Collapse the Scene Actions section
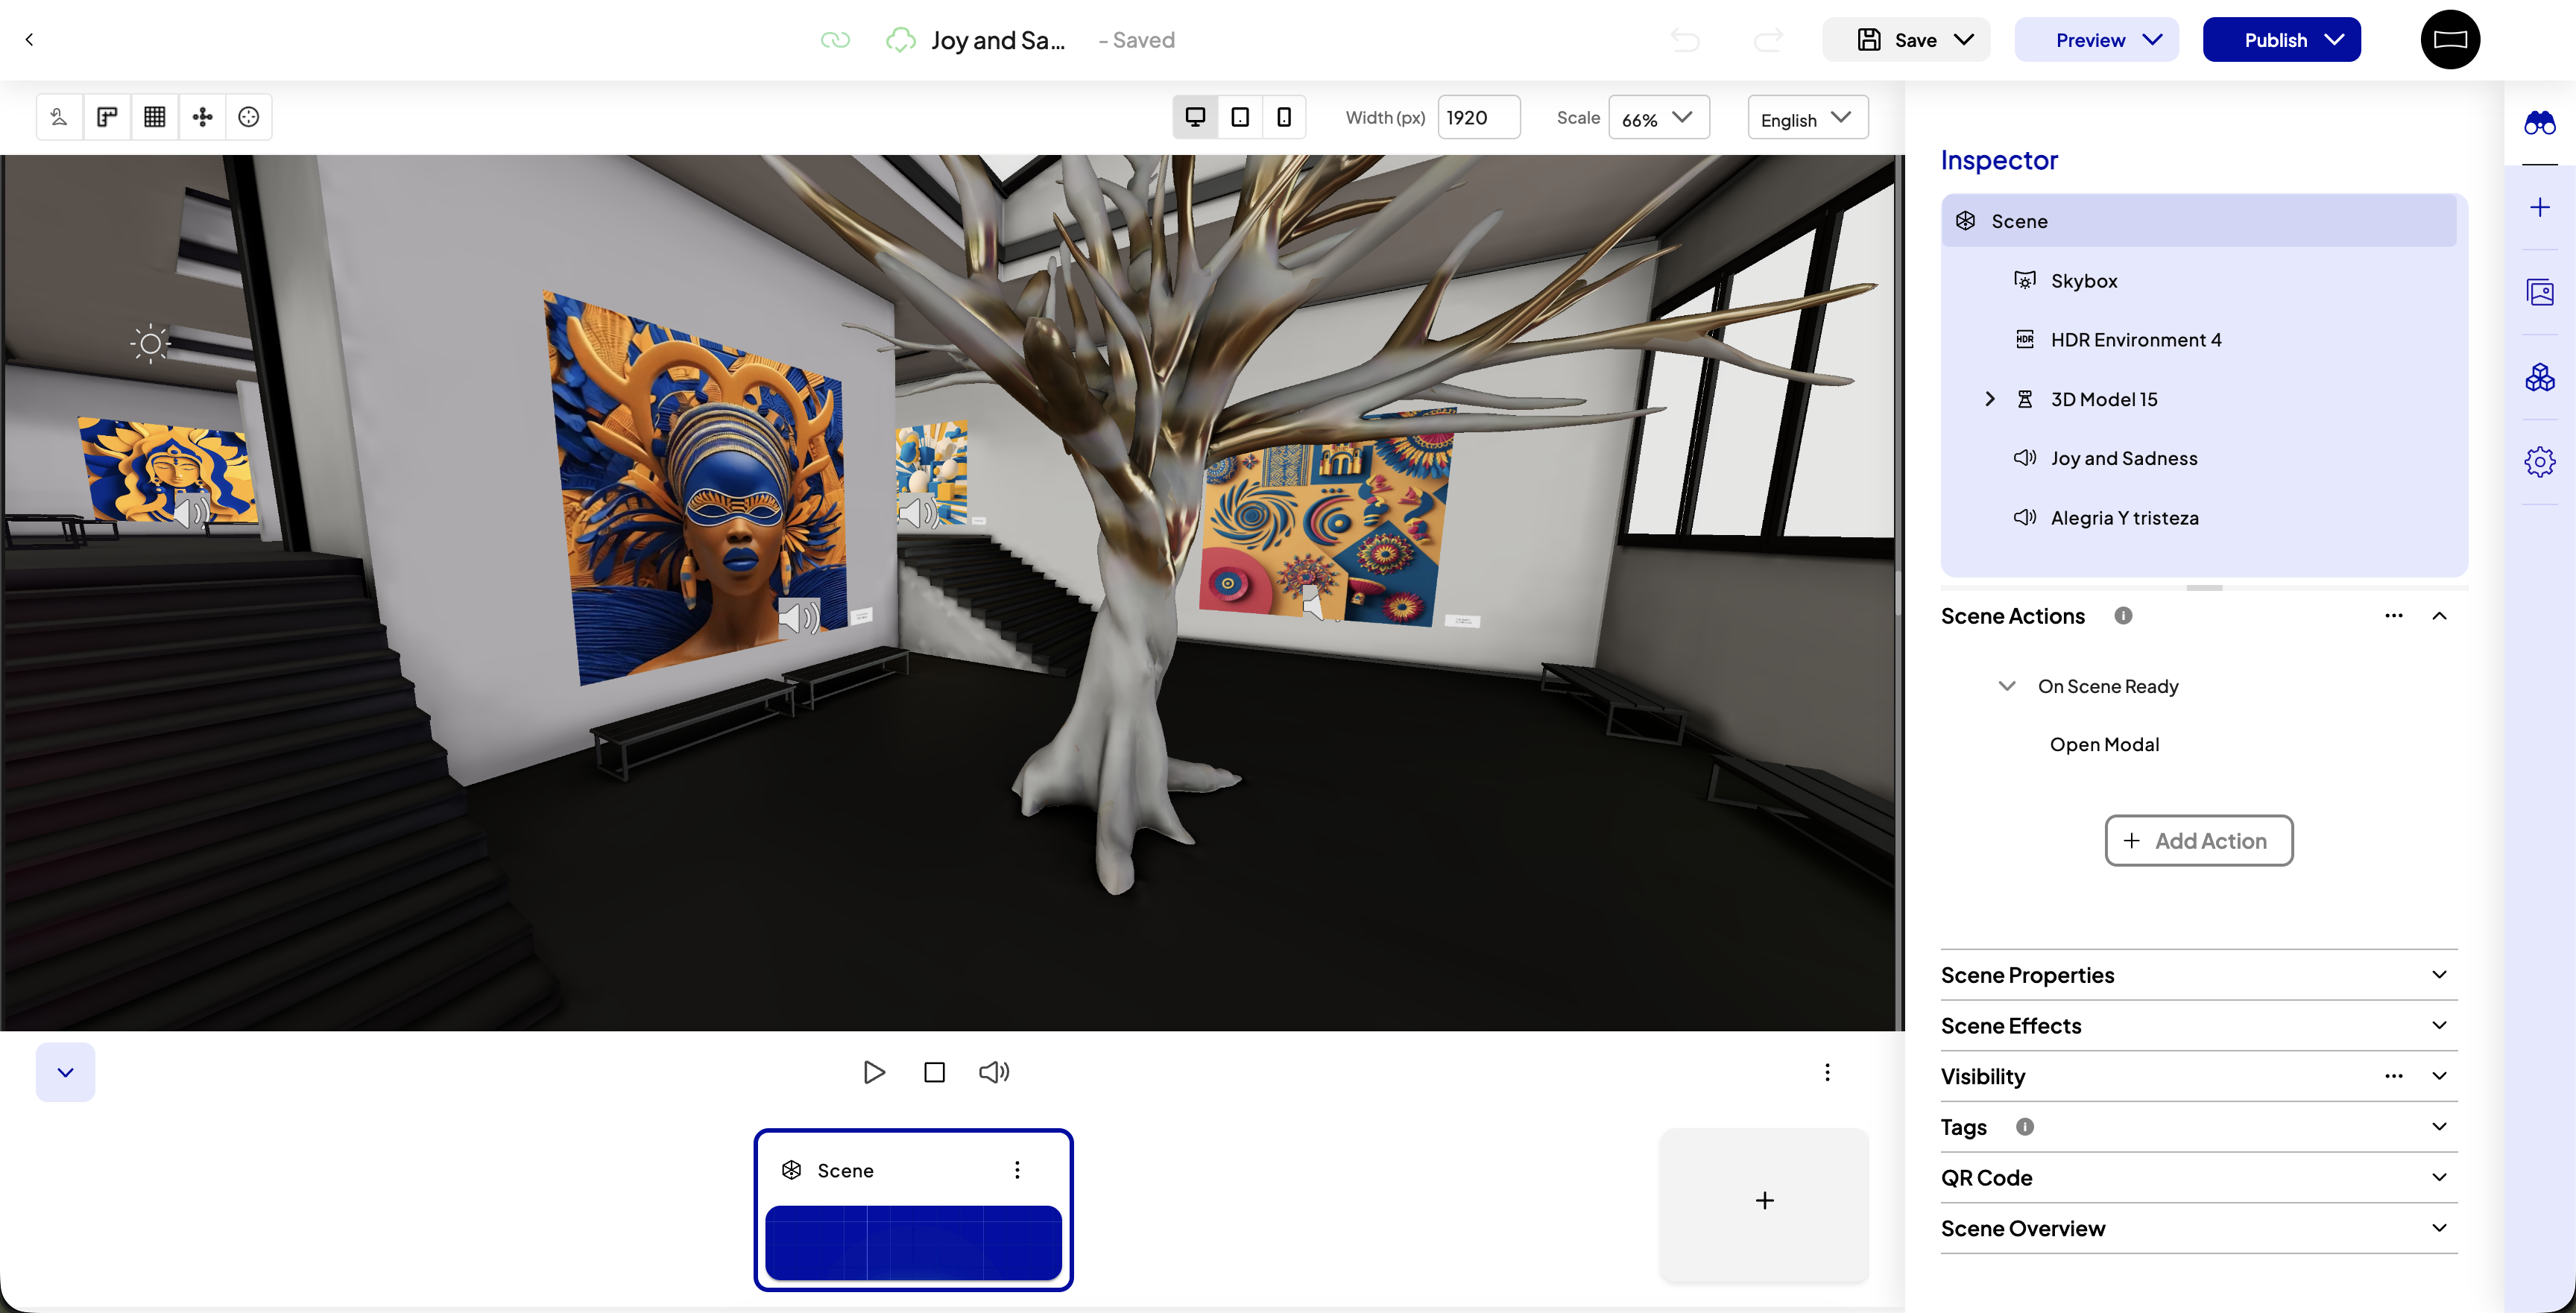Viewport: 2576px width, 1313px height. point(2439,616)
